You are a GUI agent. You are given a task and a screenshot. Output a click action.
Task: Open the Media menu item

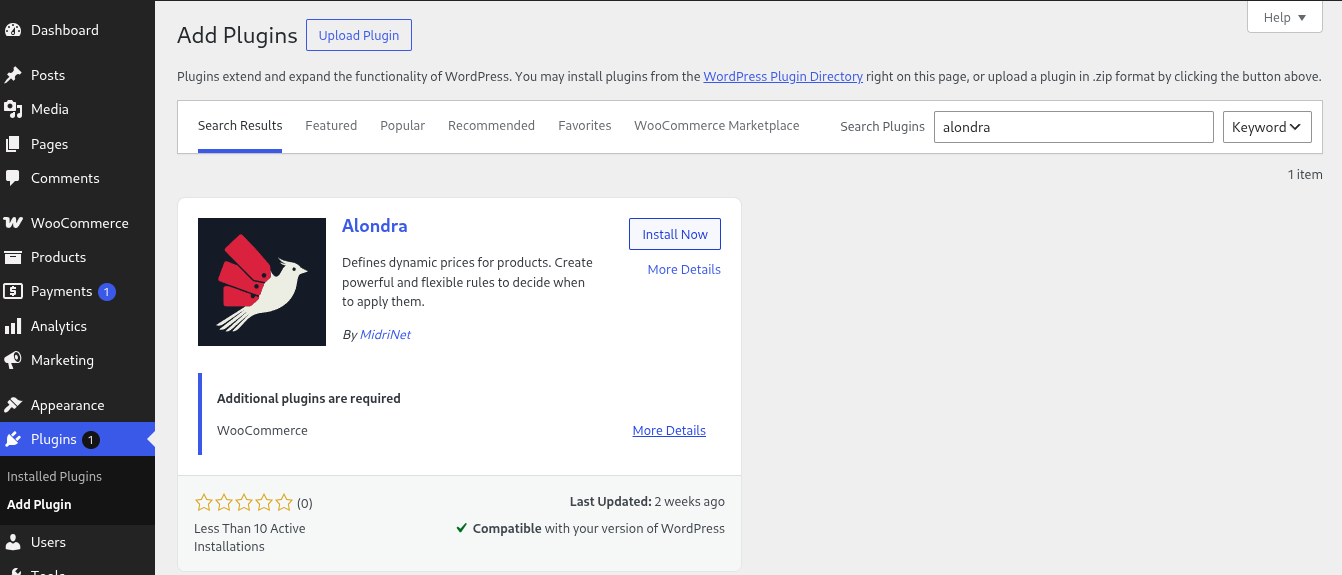point(77,109)
